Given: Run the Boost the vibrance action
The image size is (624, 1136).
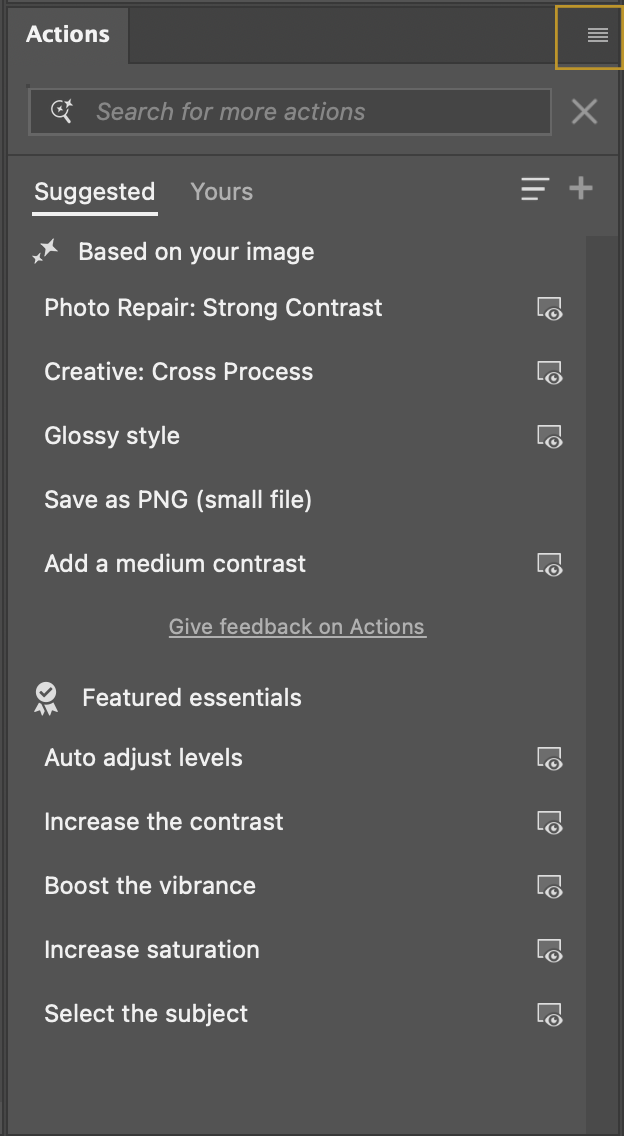Looking at the screenshot, I should coord(150,885).
